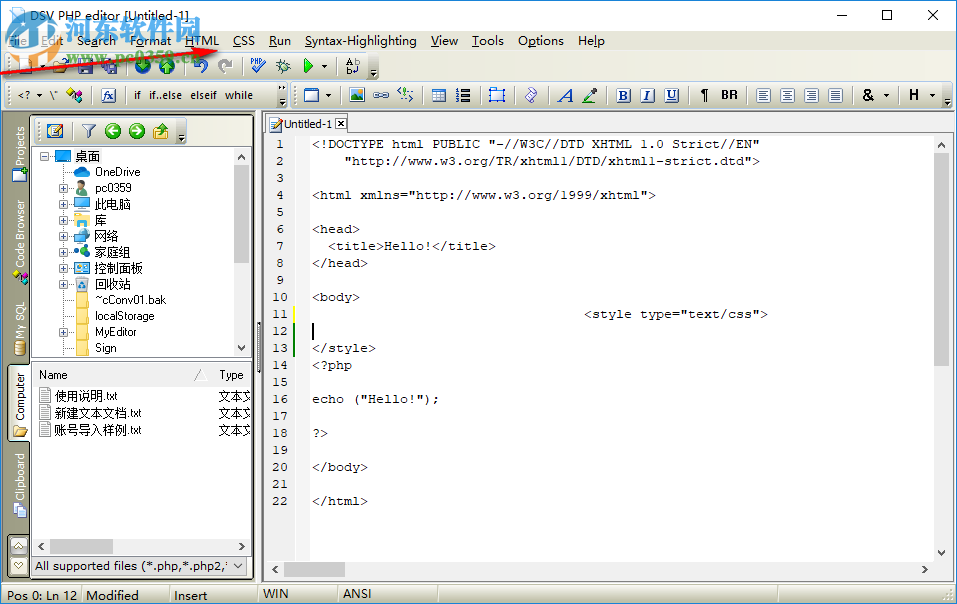
Task: Open the insert table tool
Action: pos(438,95)
